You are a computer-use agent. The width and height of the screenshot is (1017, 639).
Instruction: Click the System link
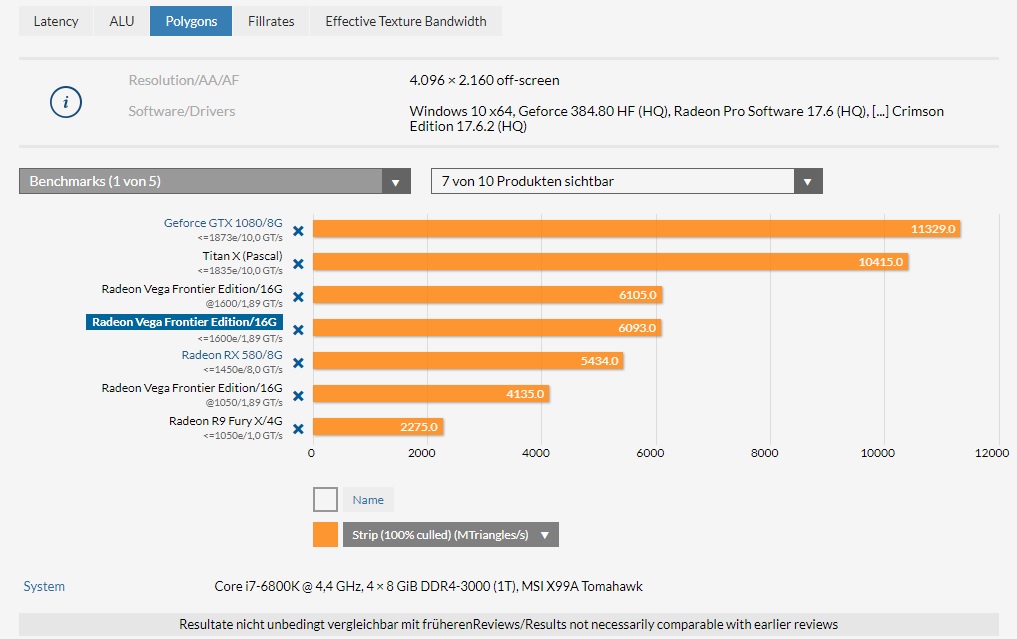(x=44, y=586)
